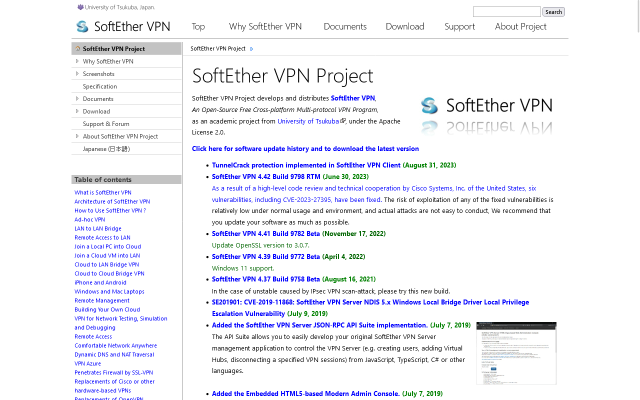
Task: Go to Replacements of Cisco link
Action: (x=115, y=385)
